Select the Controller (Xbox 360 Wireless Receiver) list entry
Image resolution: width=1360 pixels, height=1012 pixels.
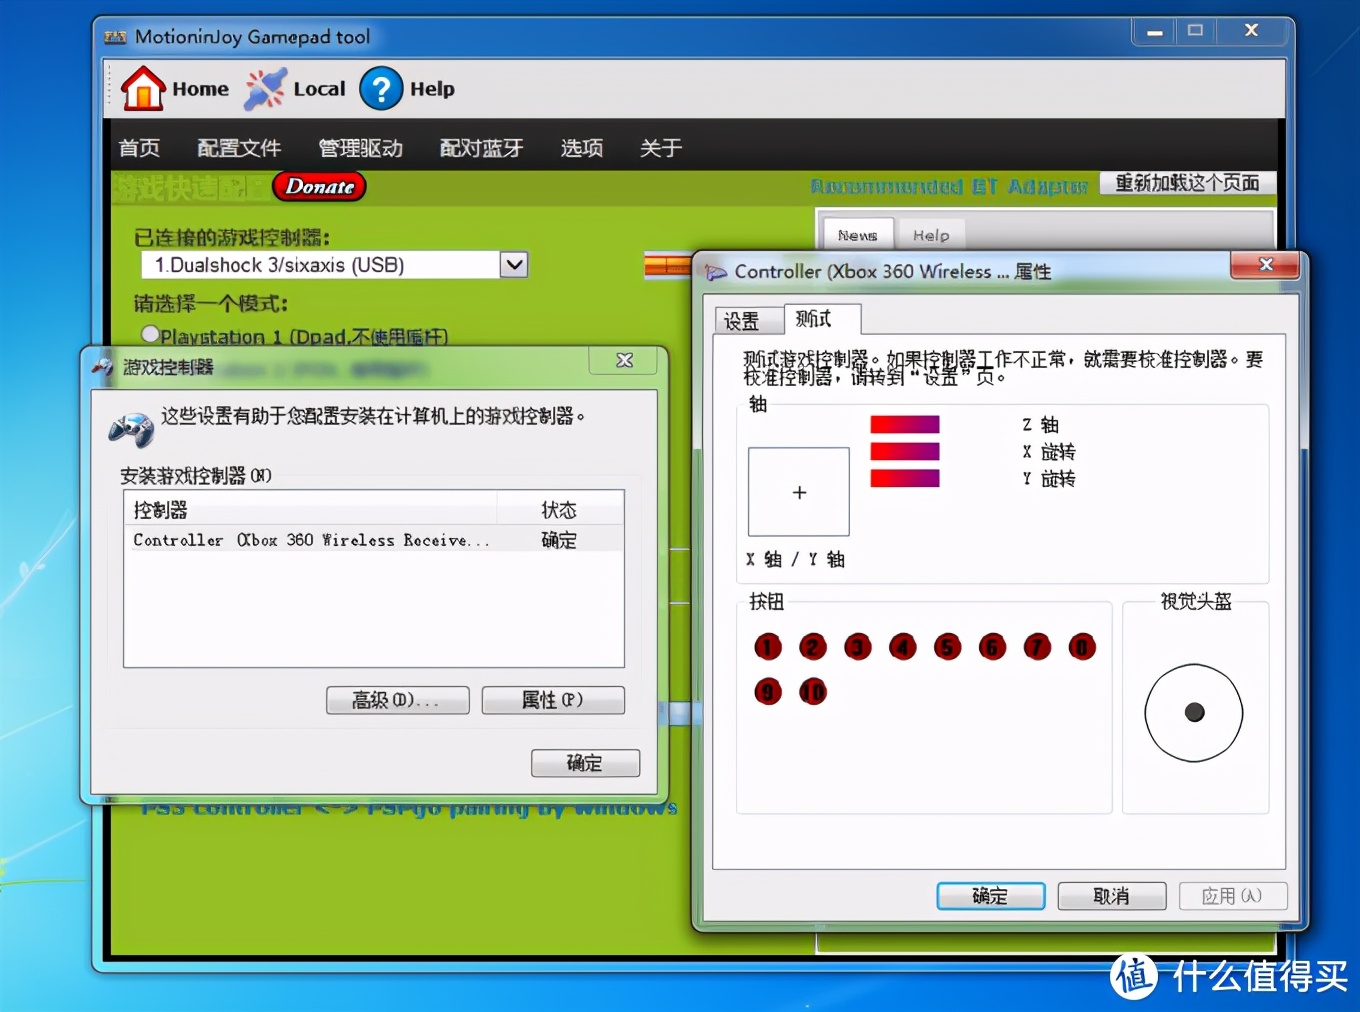pos(310,539)
